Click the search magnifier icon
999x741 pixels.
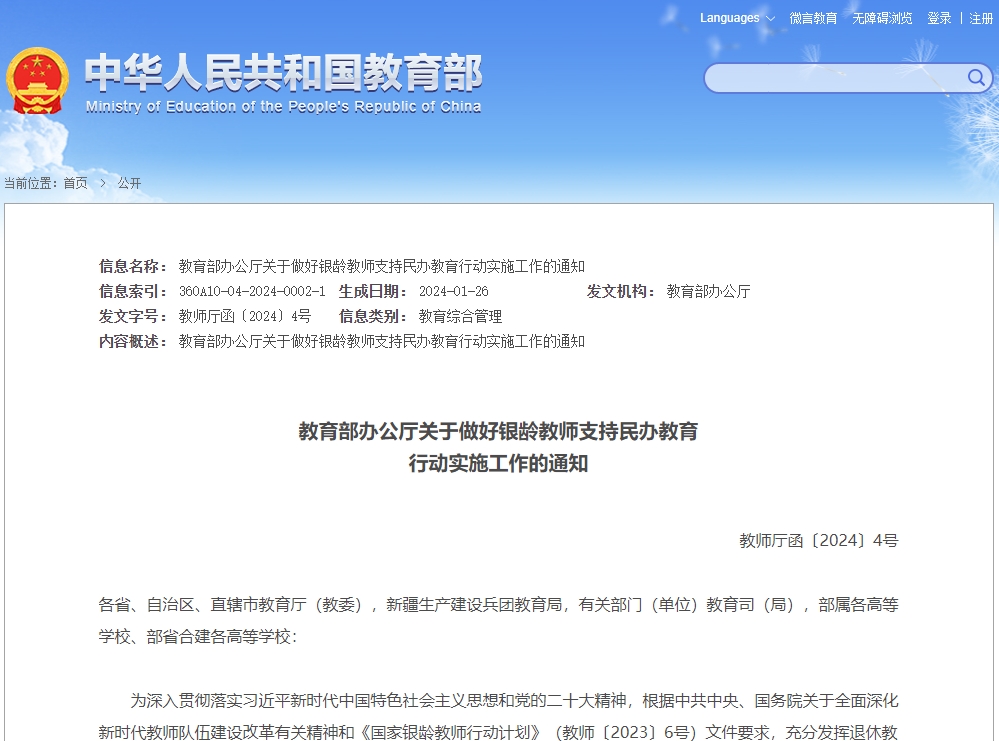975,78
